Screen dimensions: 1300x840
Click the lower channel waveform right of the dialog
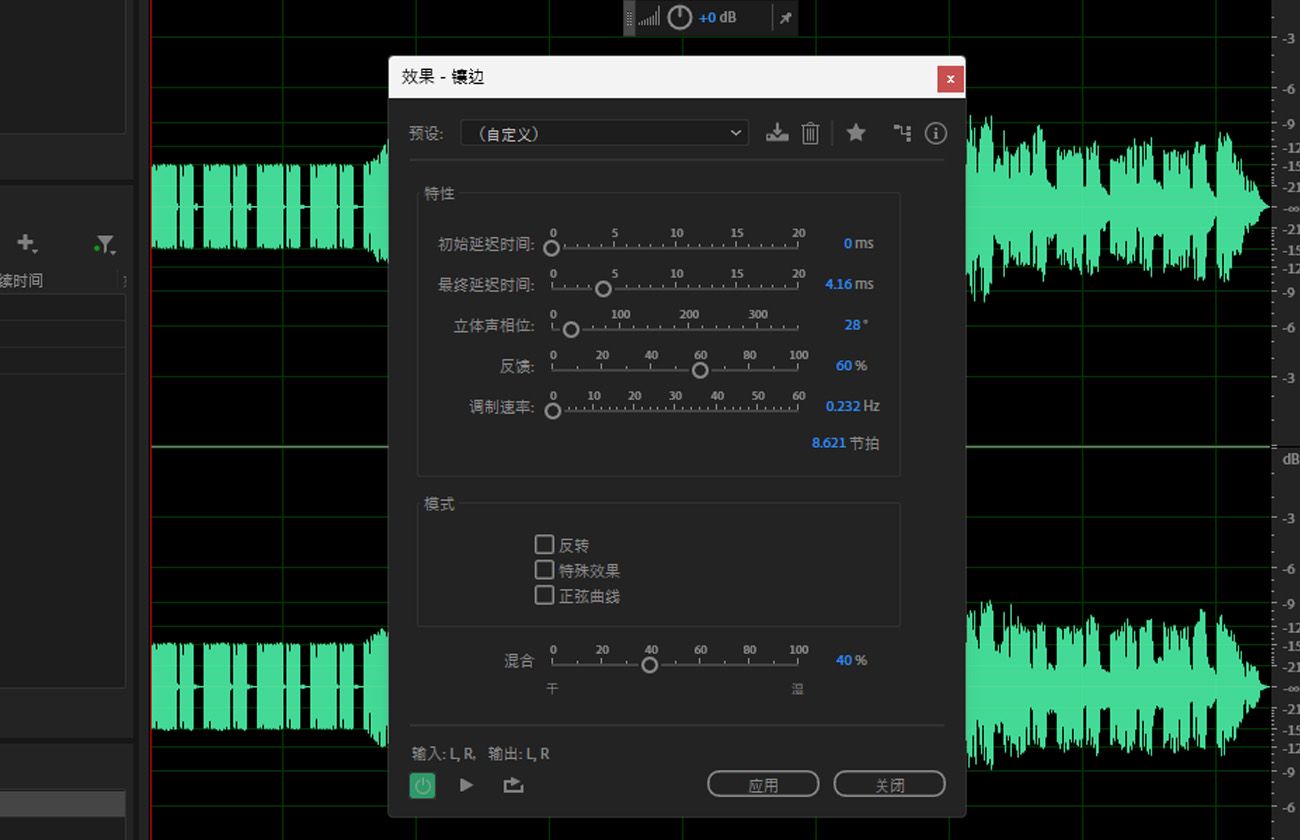tap(1118, 687)
